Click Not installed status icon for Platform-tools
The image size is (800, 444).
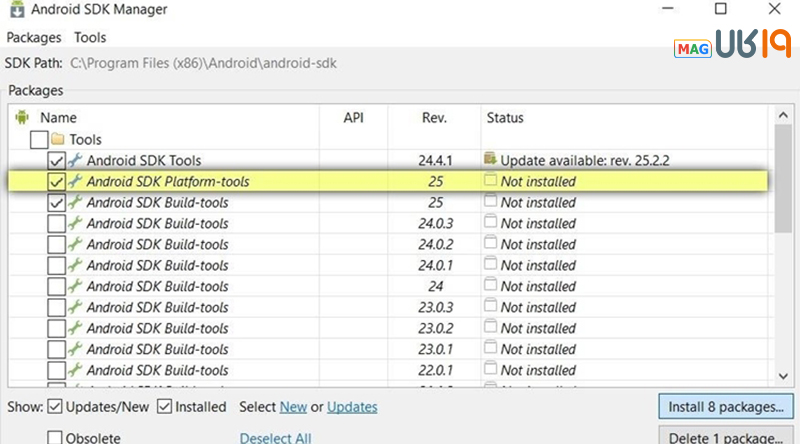(x=490, y=181)
